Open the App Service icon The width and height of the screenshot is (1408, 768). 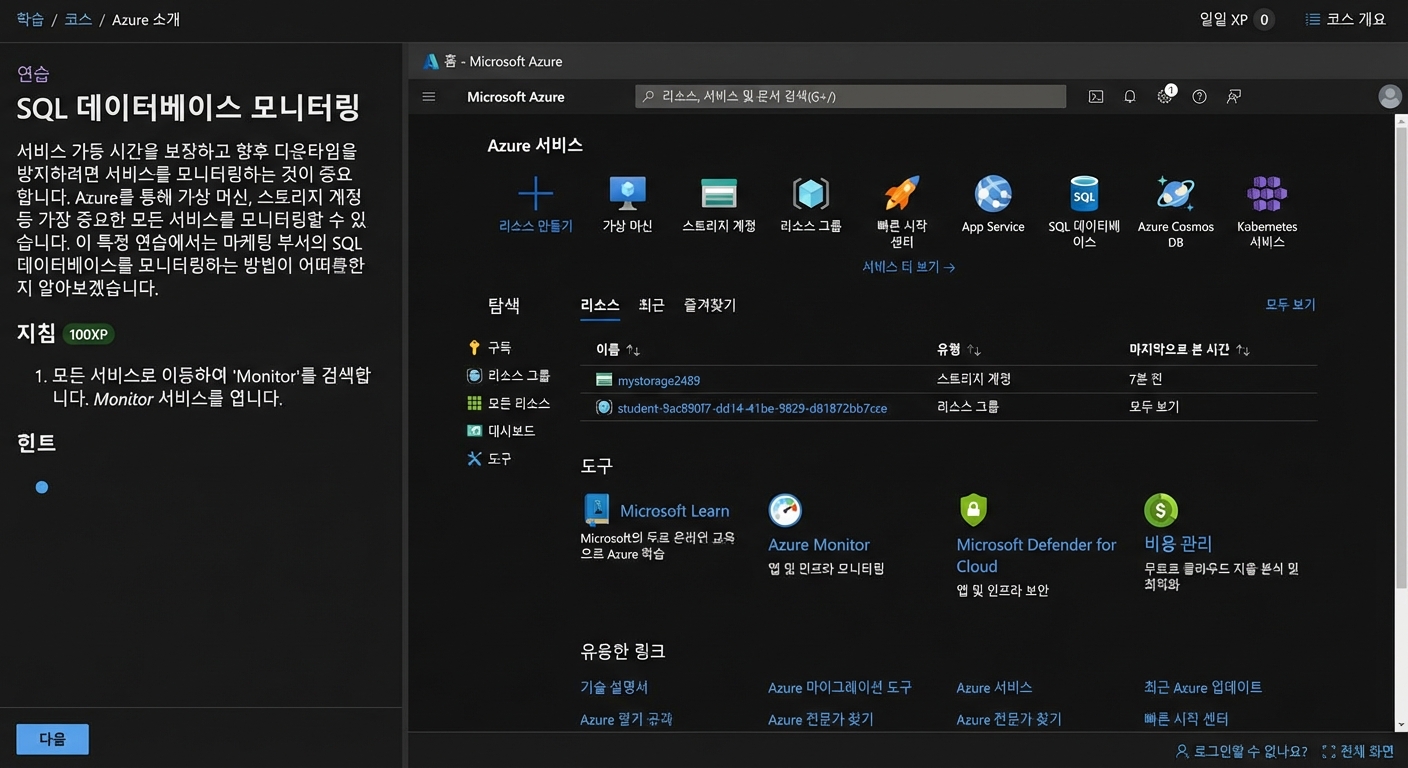pos(993,194)
